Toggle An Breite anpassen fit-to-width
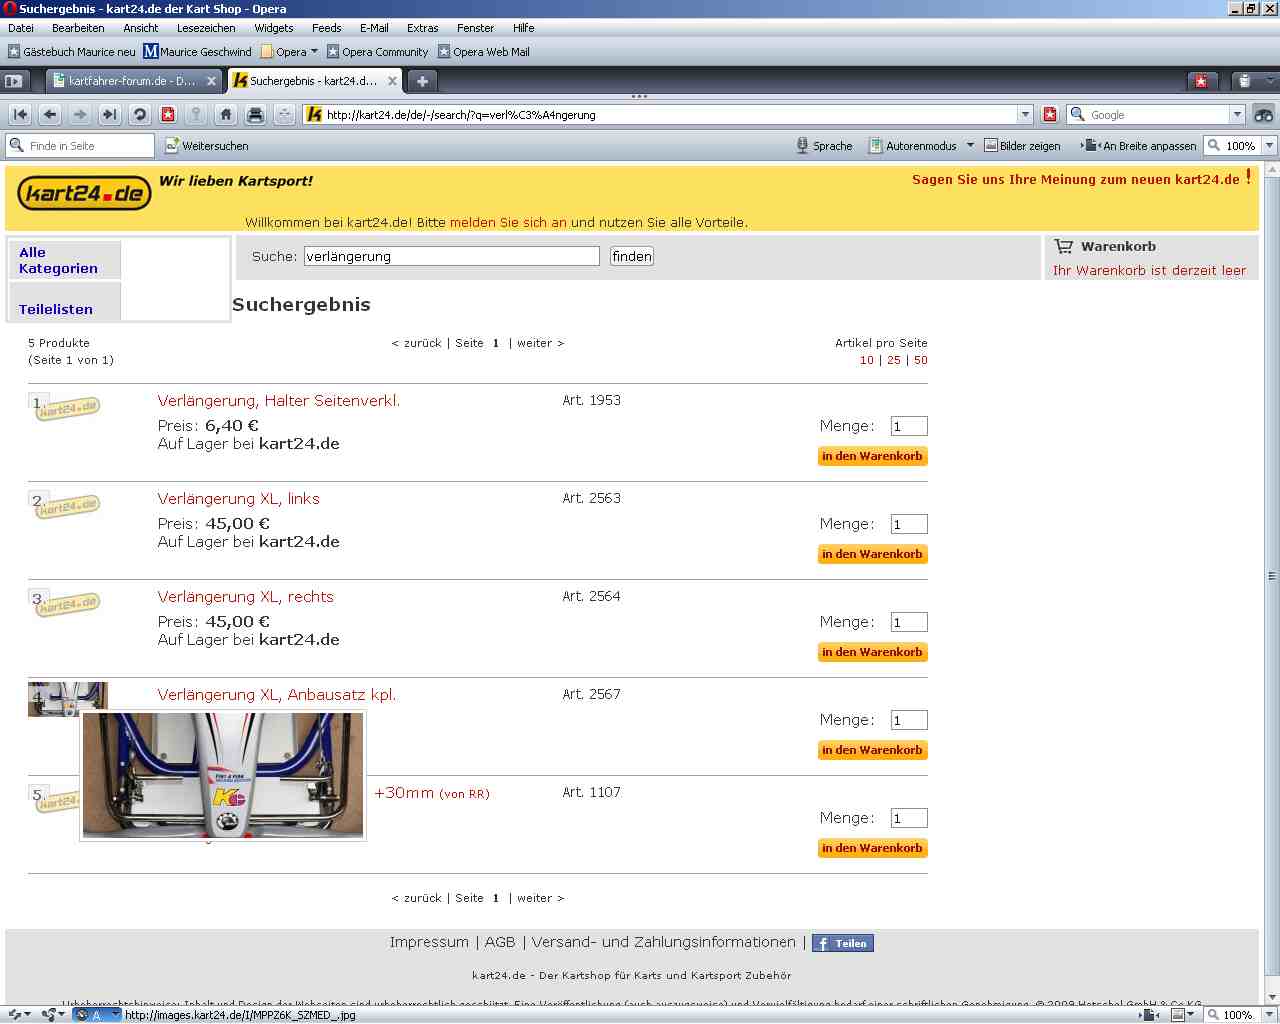The height and width of the screenshot is (1024, 1280). [1139, 146]
